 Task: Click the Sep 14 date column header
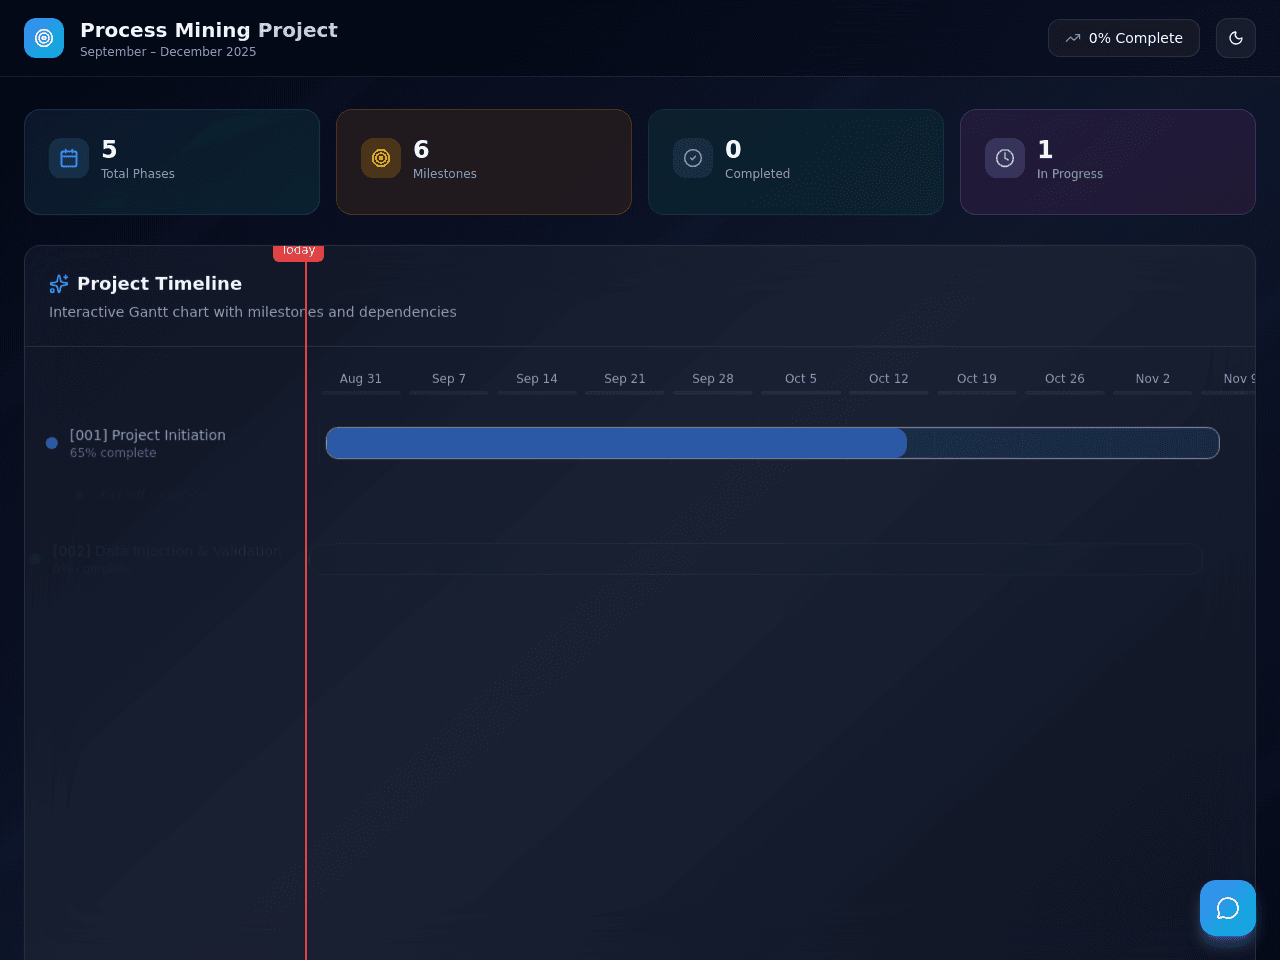[537, 379]
